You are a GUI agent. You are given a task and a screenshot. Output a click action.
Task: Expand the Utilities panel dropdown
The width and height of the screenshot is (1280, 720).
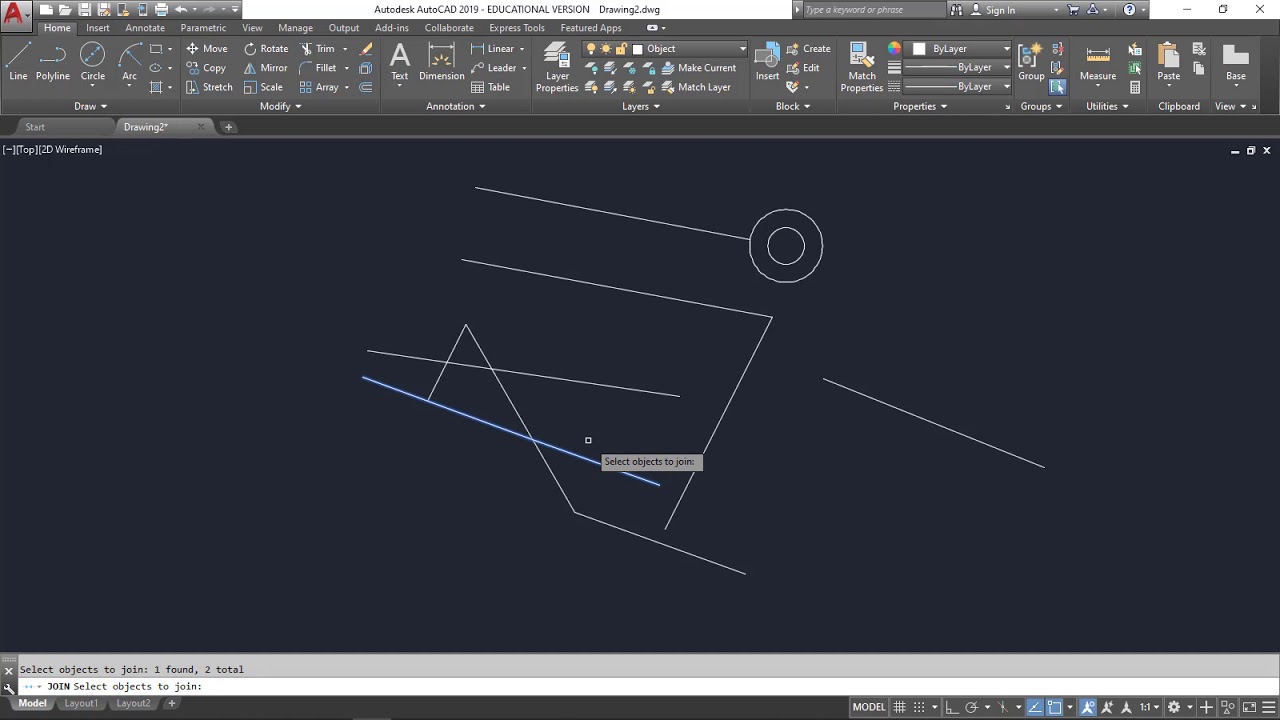pyautogui.click(x=1107, y=106)
